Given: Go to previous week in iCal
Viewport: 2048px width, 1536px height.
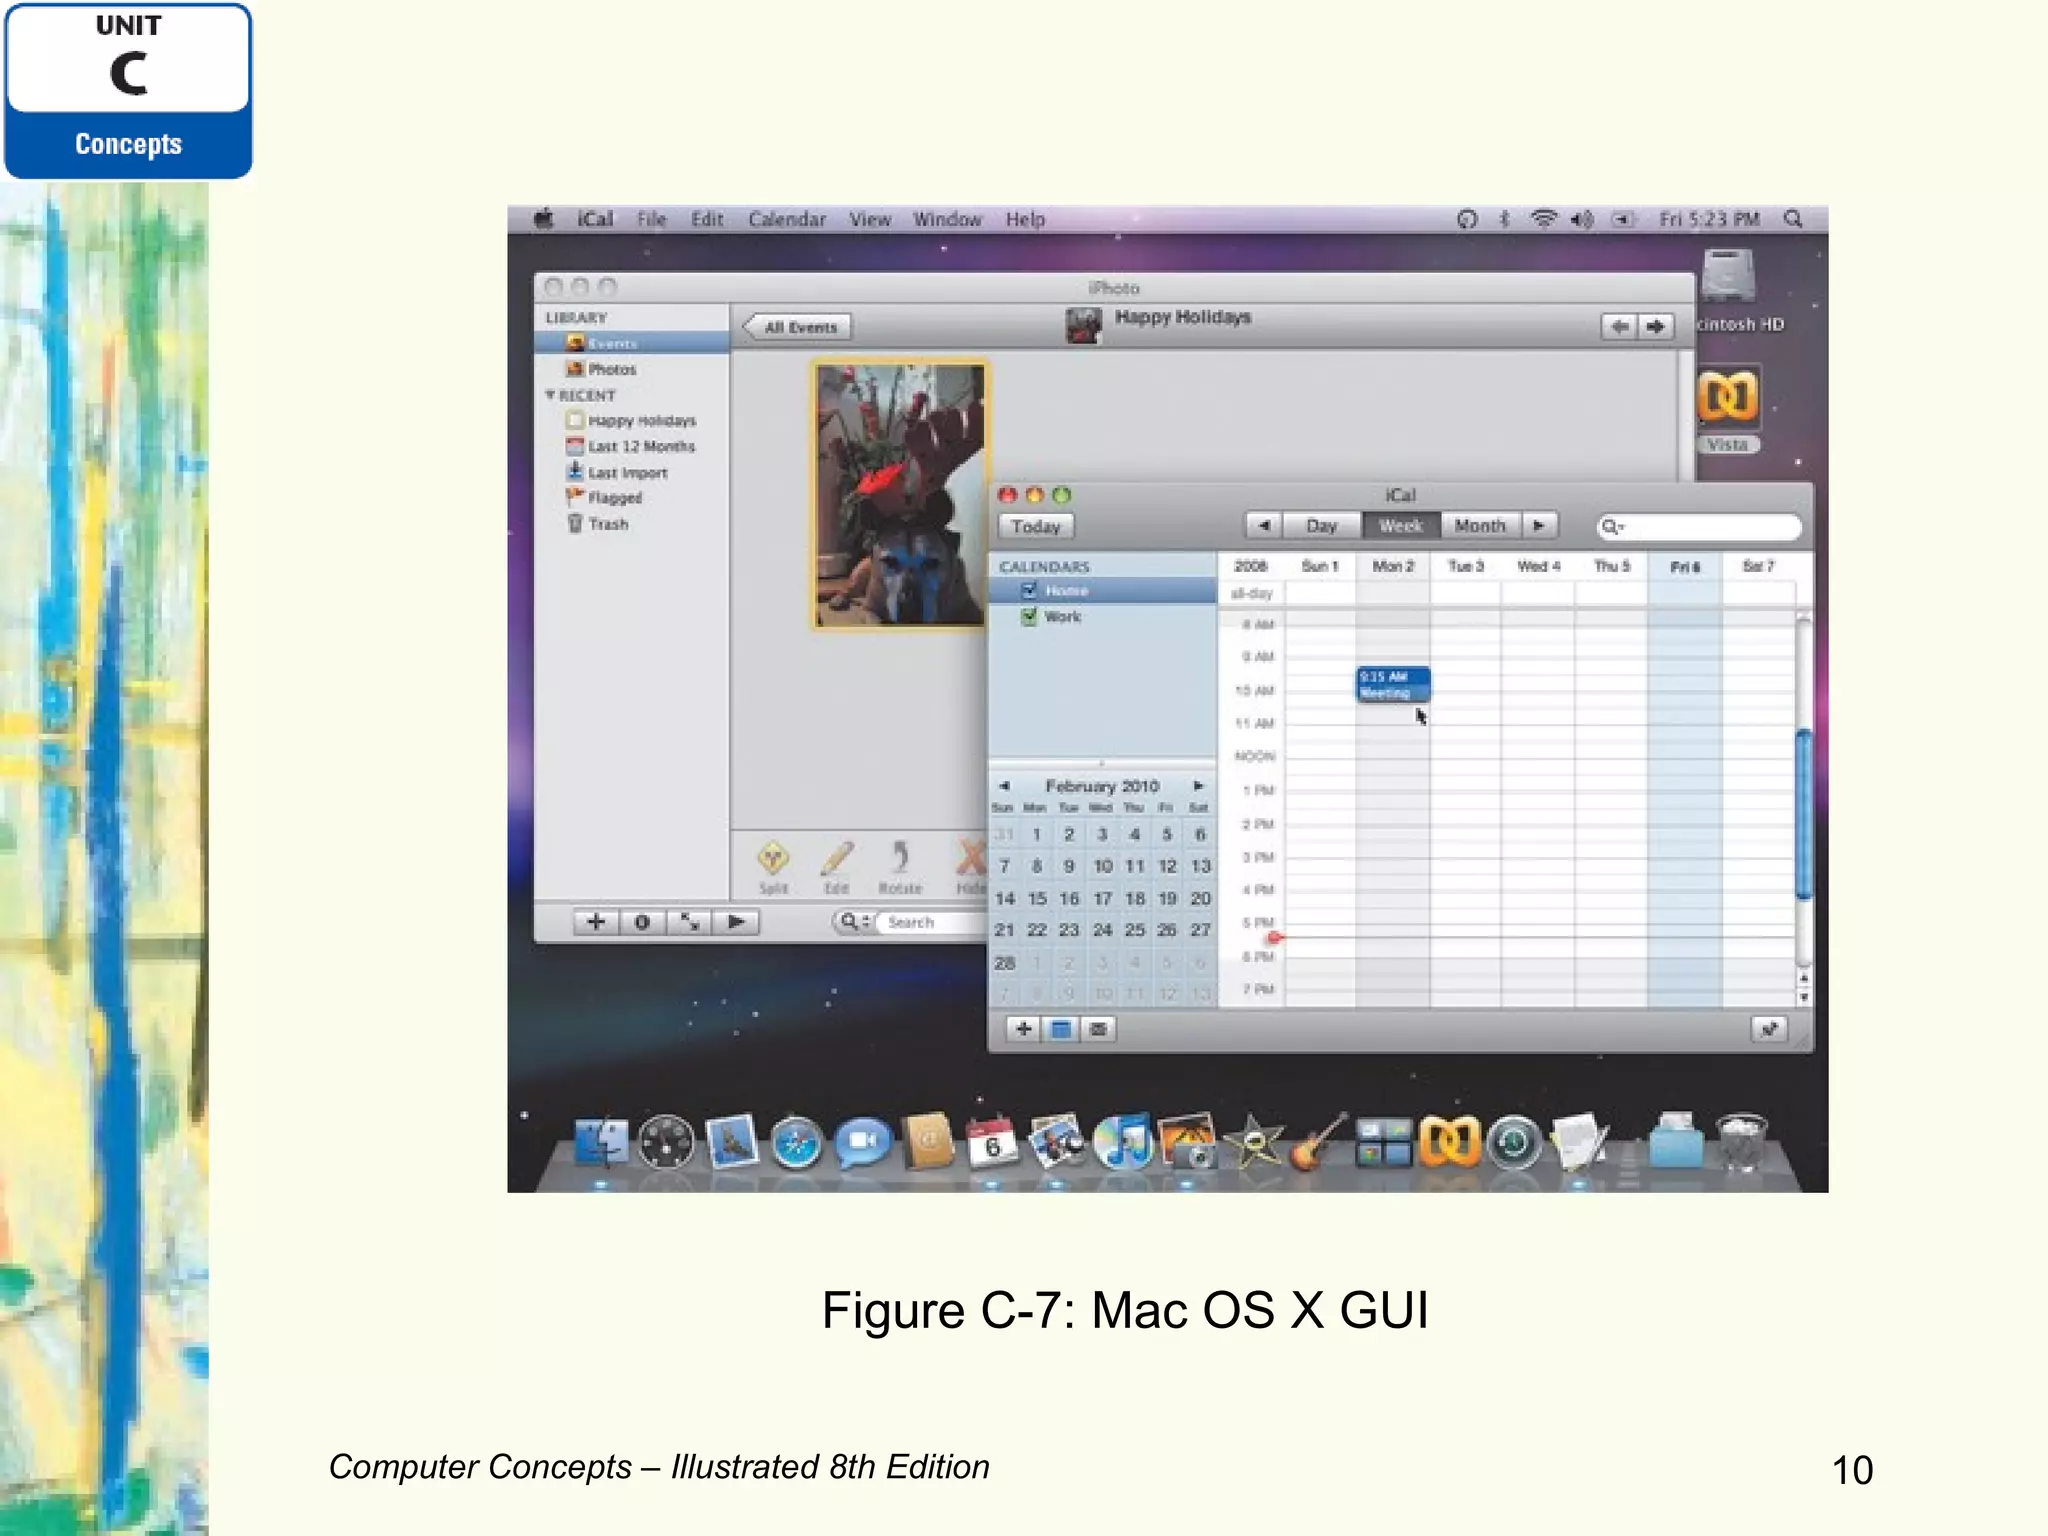Looking at the screenshot, I should (x=1264, y=525).
